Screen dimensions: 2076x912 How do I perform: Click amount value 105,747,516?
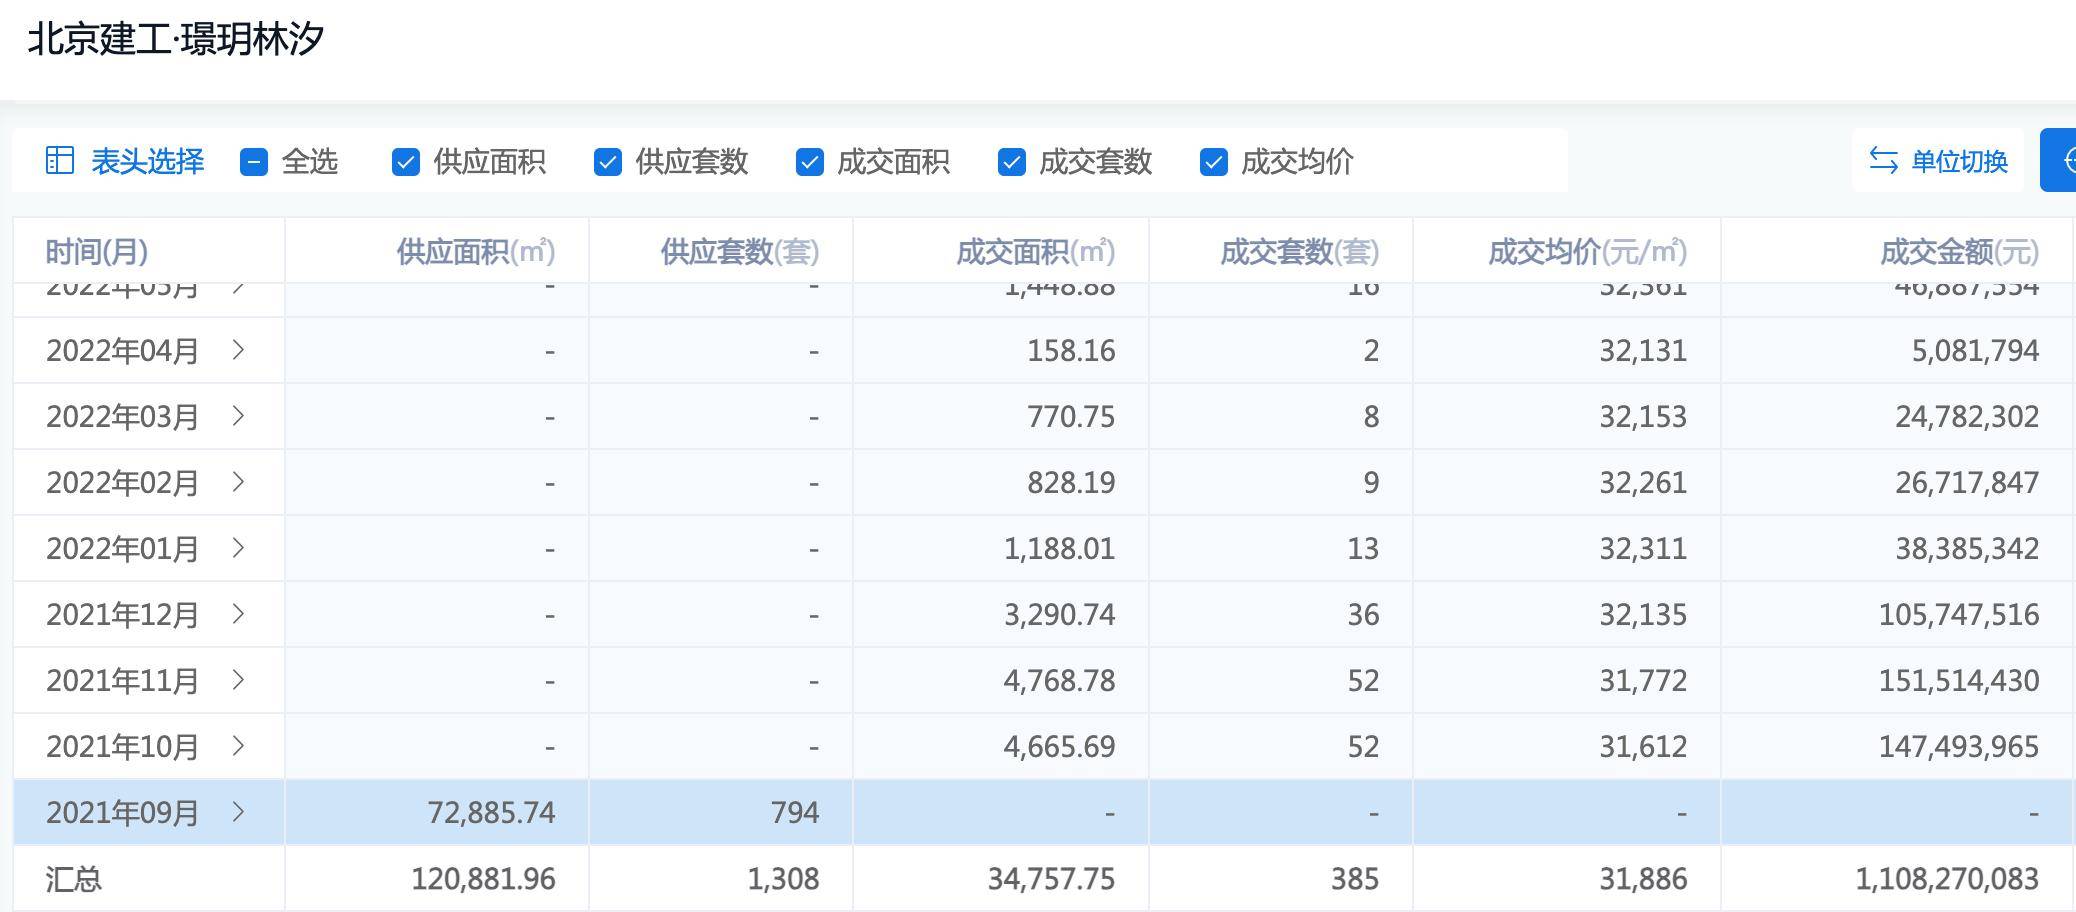(x=1959, y=614)
